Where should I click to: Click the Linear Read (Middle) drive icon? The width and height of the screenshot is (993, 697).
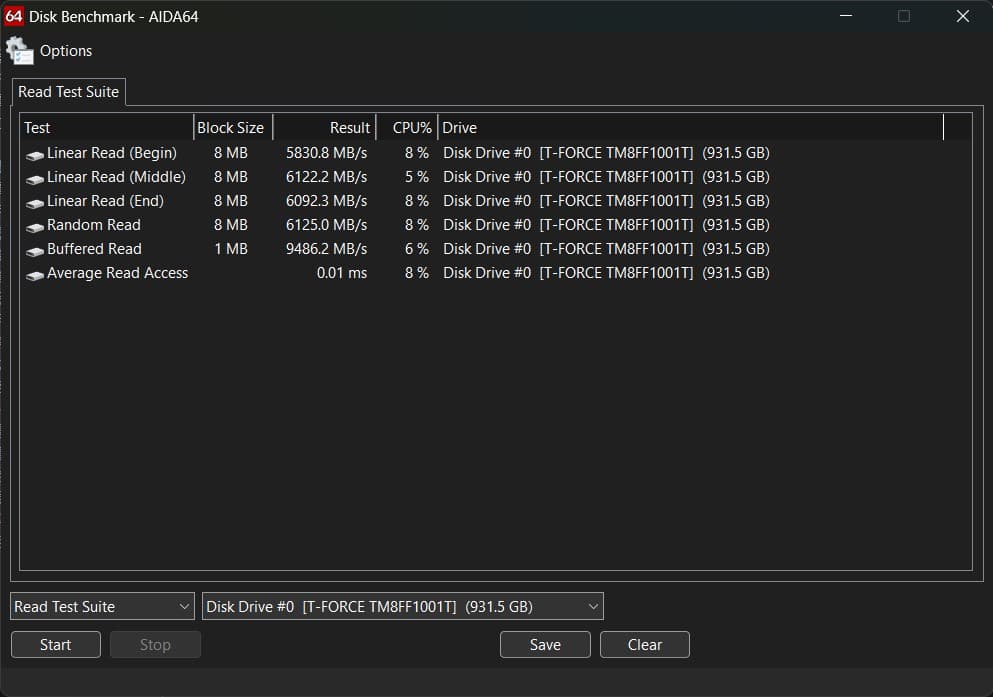pos(35,178)
